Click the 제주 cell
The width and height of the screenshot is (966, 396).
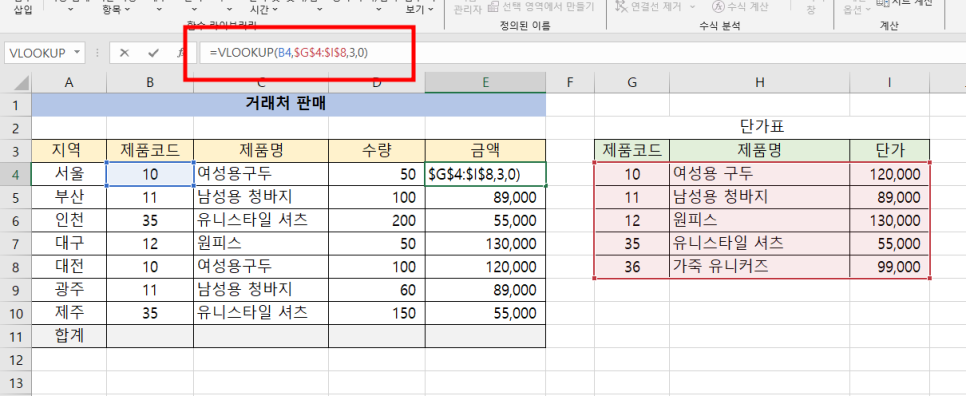click(x=68, y=313)
